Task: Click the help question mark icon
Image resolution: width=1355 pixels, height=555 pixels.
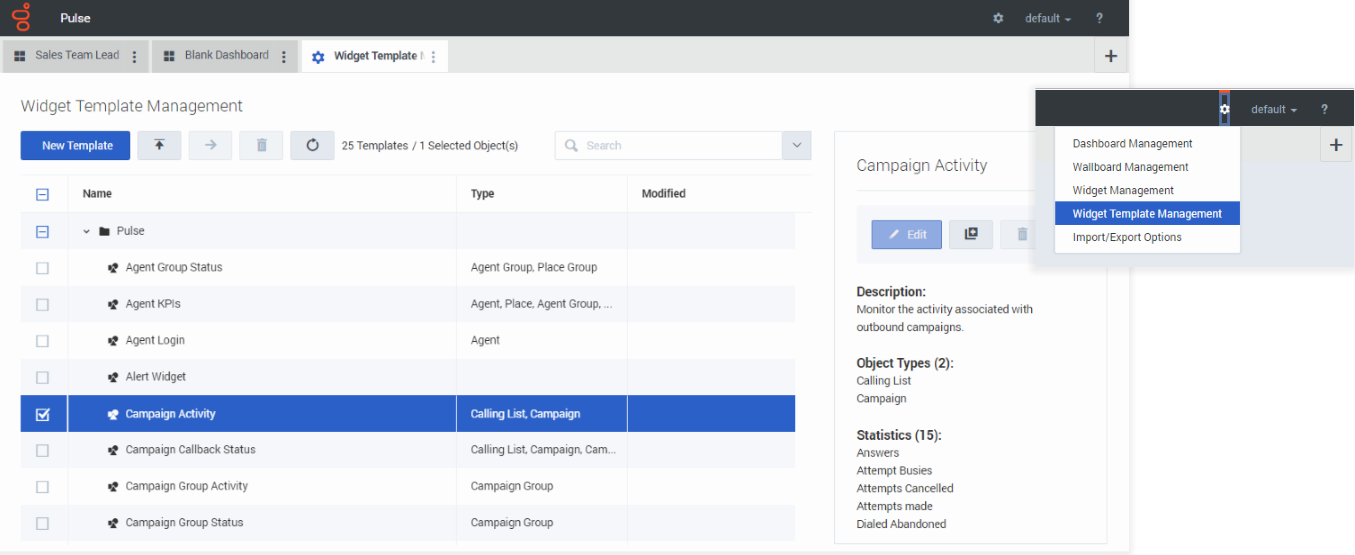Action: point(1099,18)
